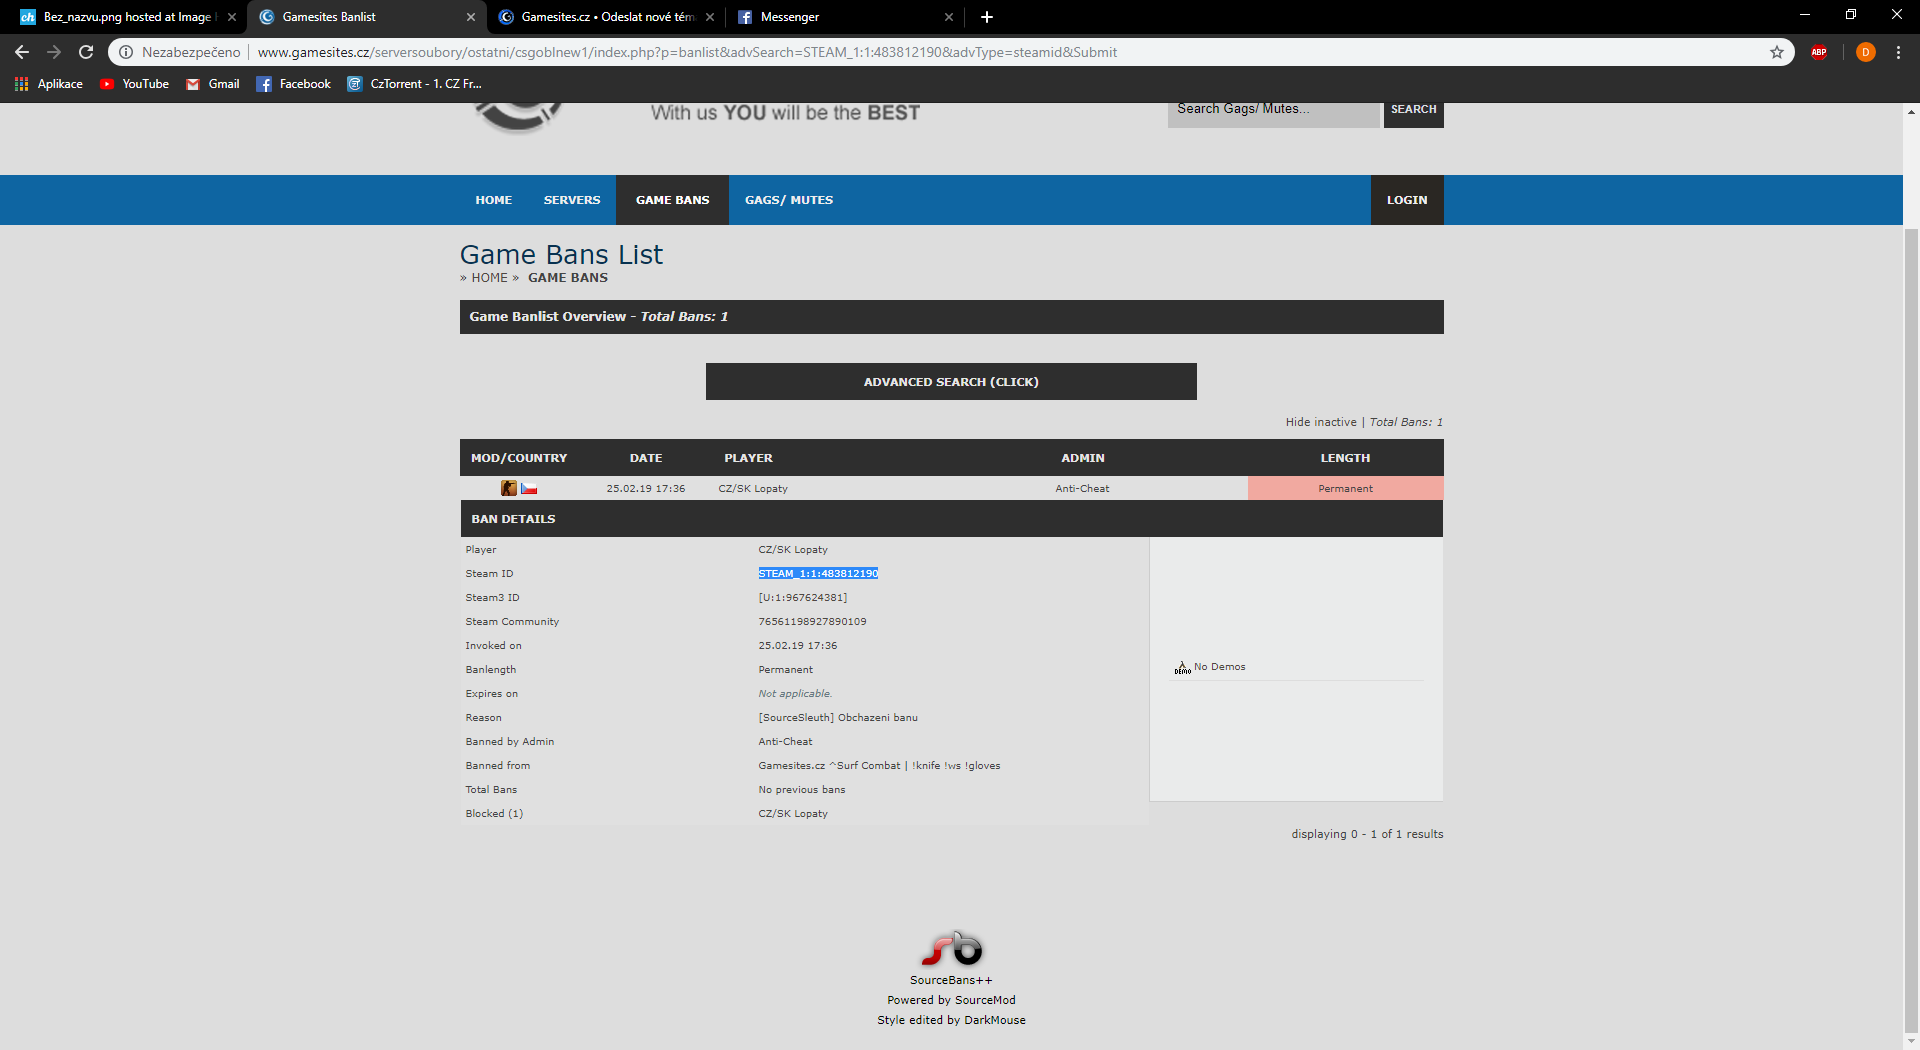The image size is (1920, 1050).
Task: Click the browser forward arrow
Action: 54,52
